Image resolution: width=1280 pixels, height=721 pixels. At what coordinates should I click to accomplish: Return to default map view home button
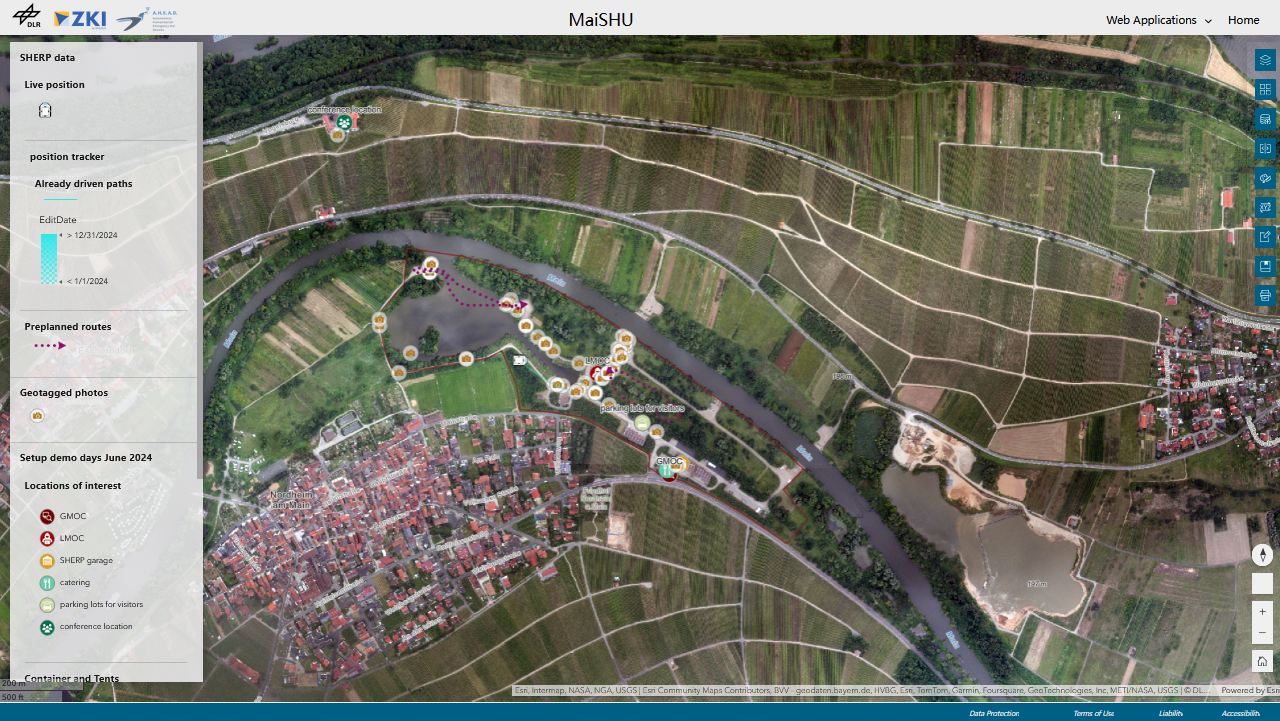pos(1262,661)
